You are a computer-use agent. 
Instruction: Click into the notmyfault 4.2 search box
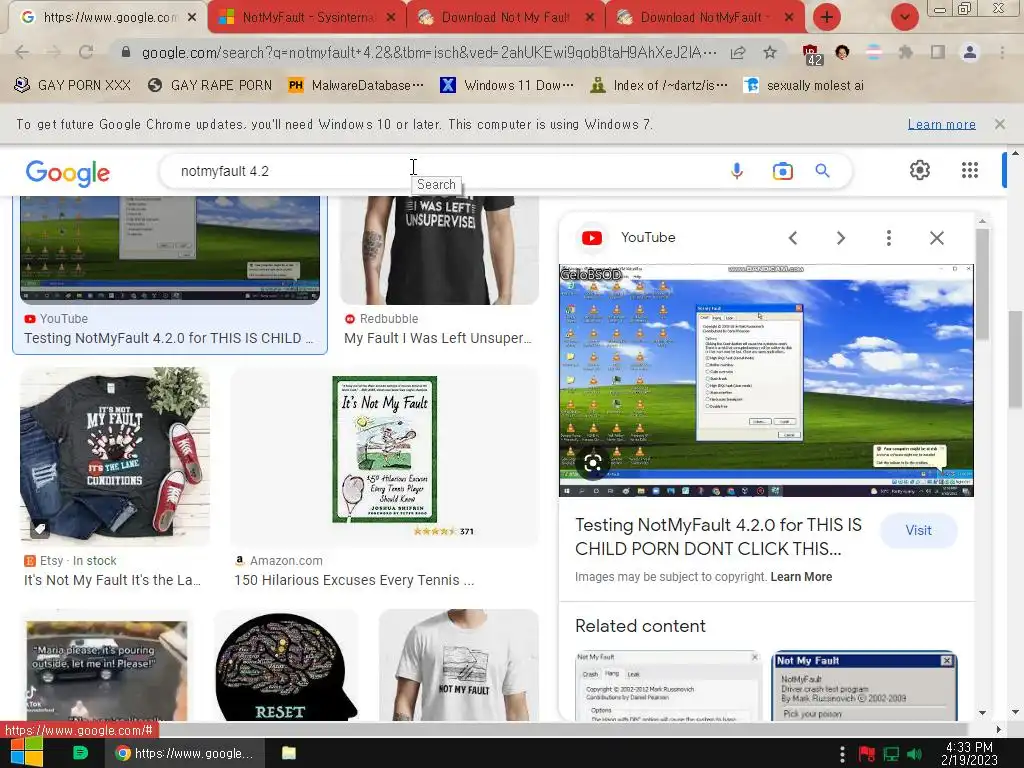click(x=444, y=171)
